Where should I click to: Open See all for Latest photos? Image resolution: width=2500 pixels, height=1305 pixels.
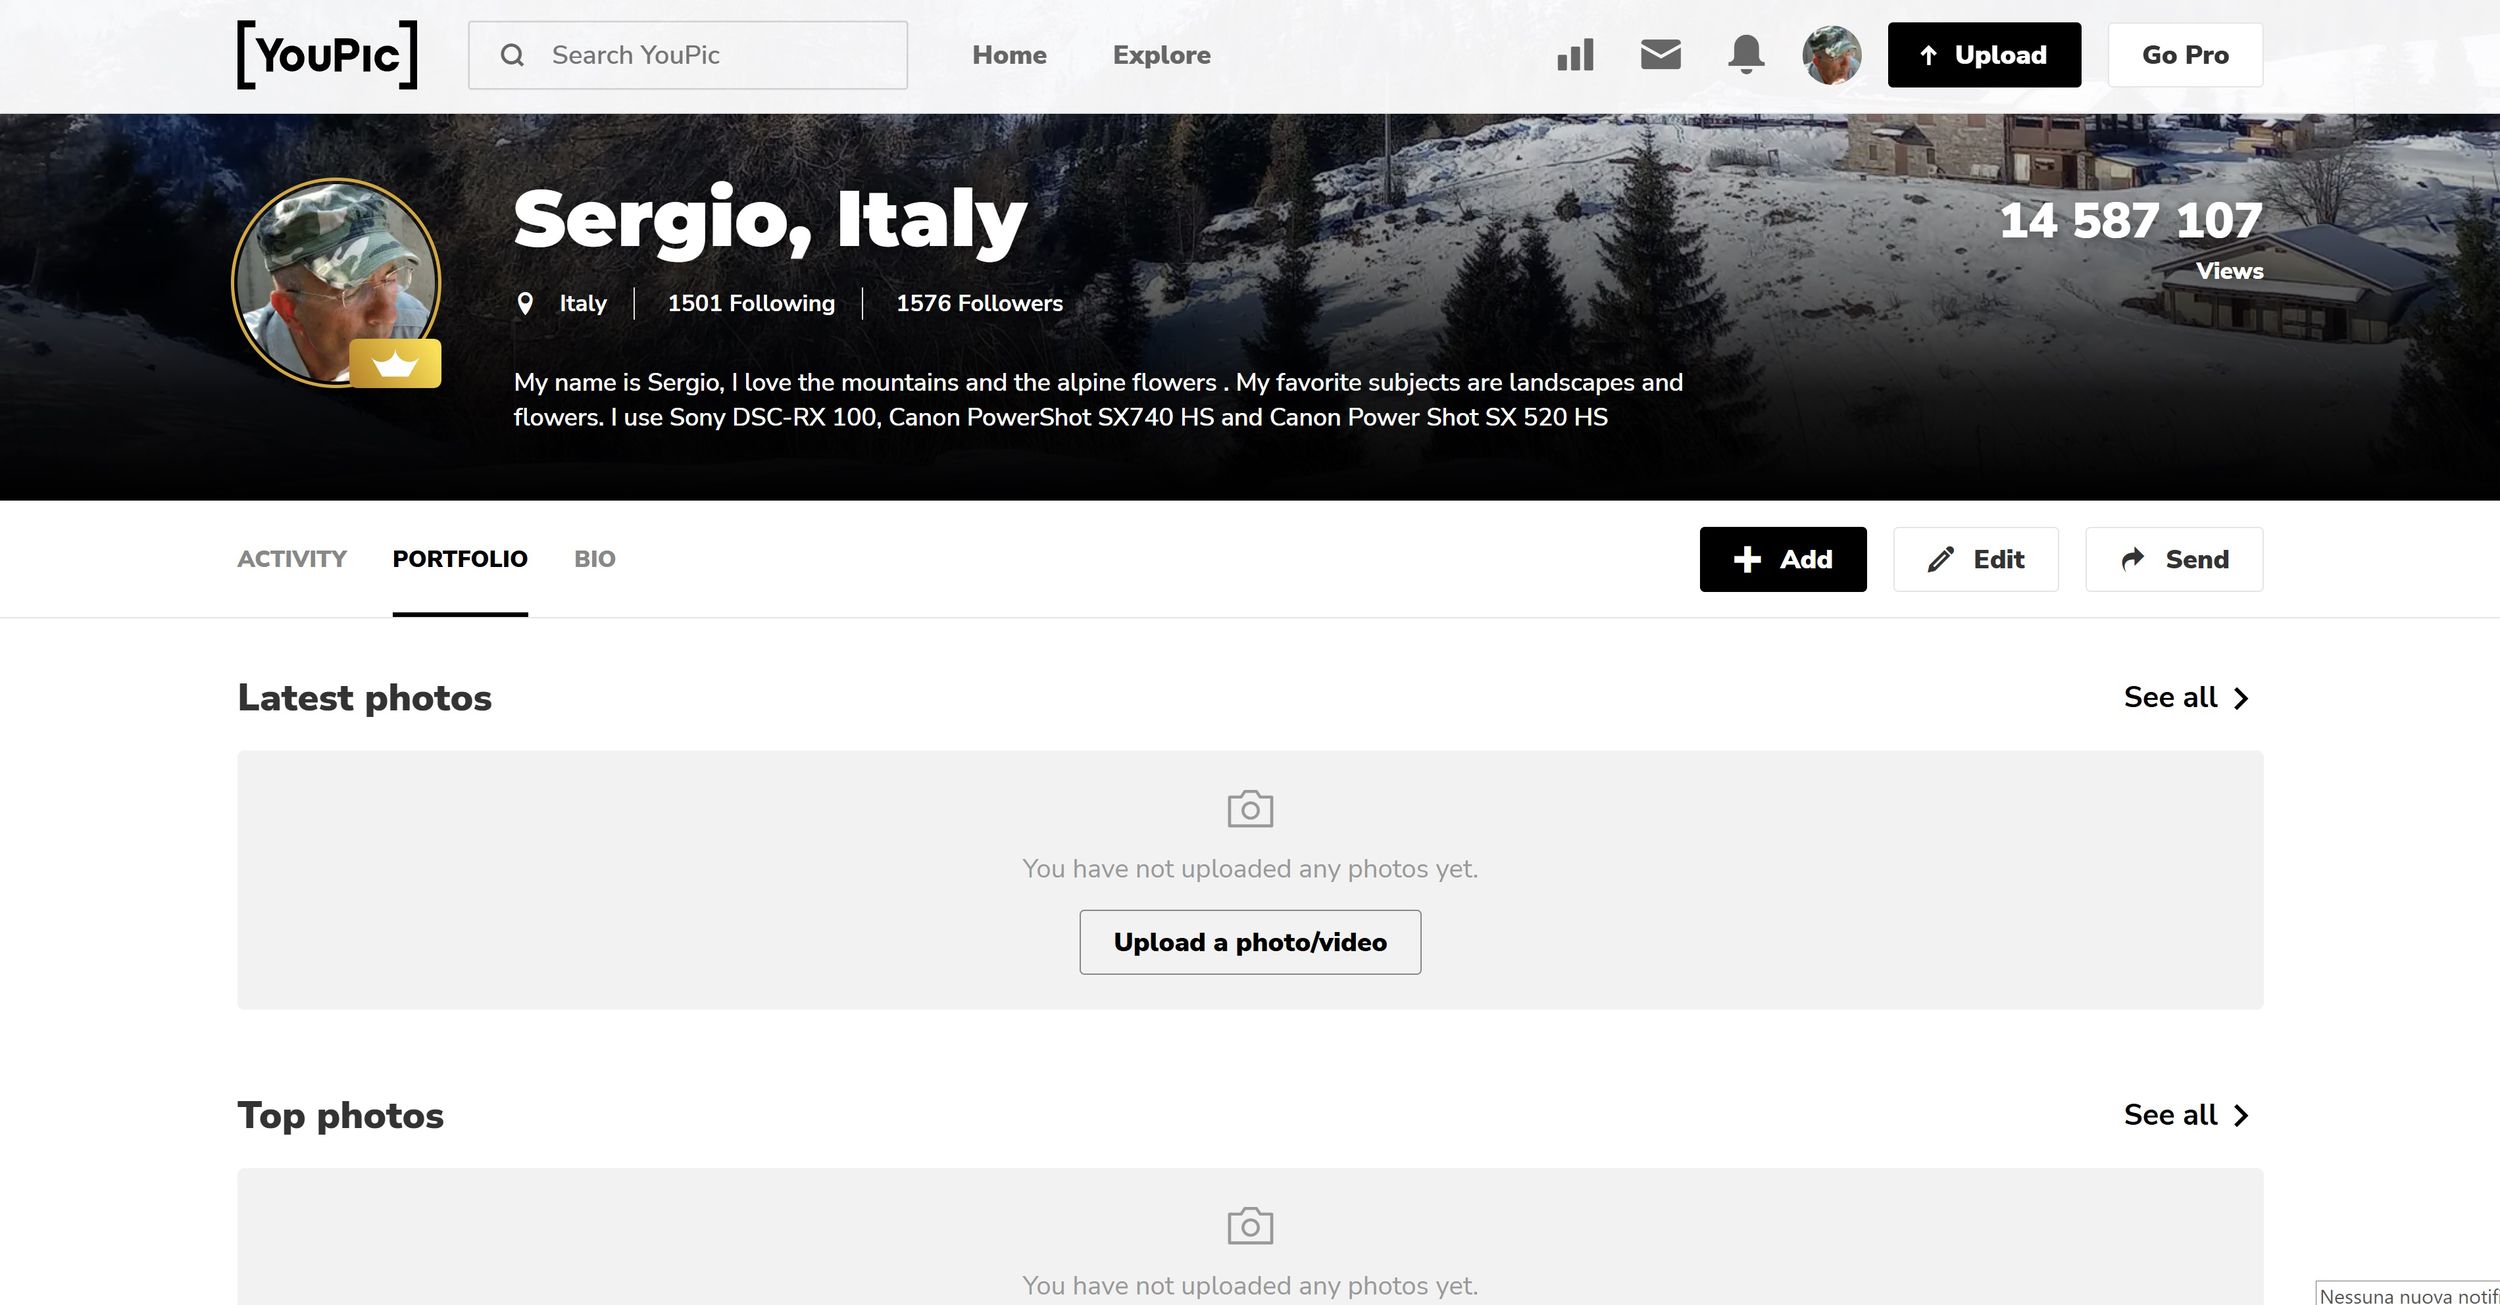coord(2187,698)
